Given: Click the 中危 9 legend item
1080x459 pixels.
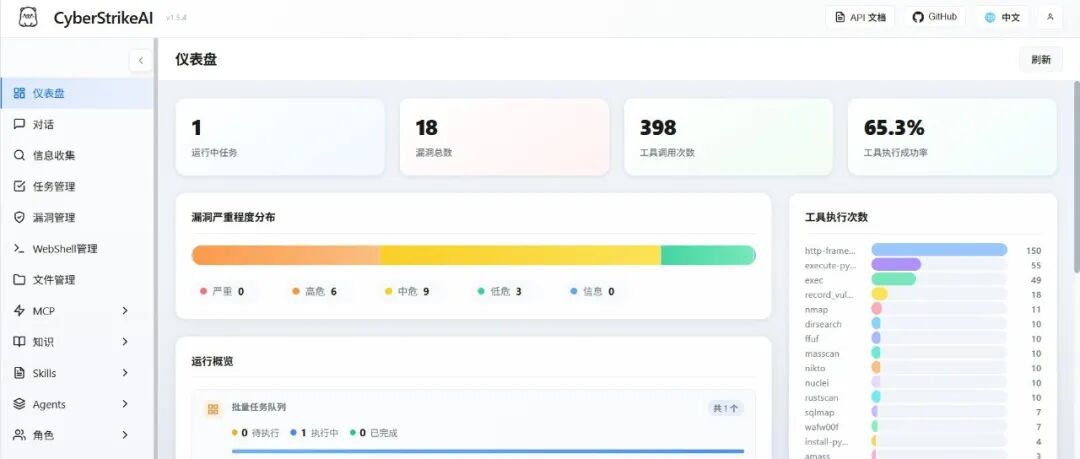Looking at the screenshot, I should 406,292.
